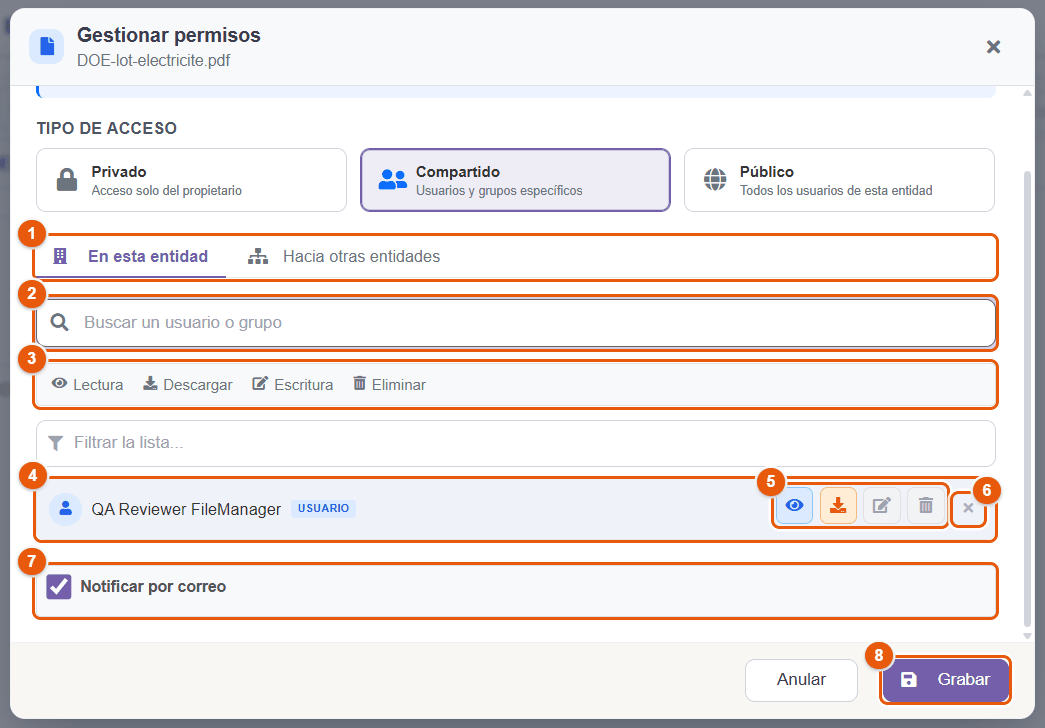Select the Privado access type

coord(191,180)
